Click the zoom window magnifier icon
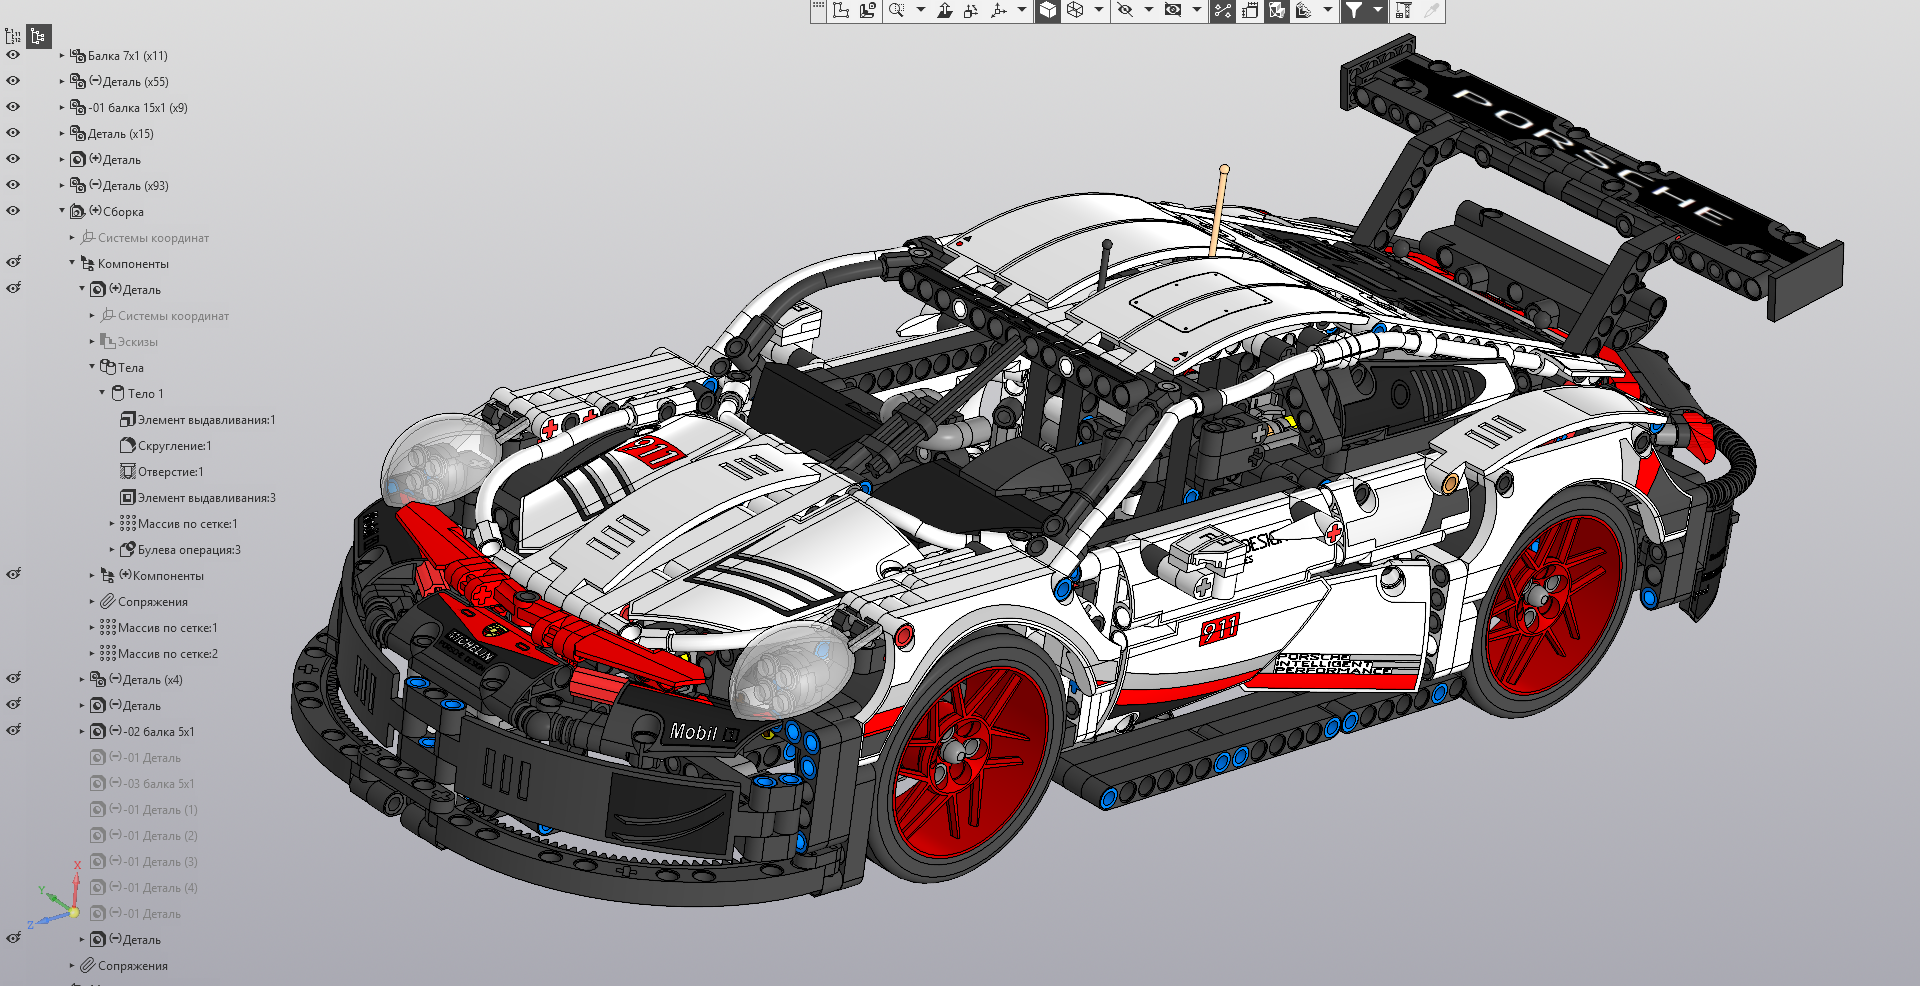 (x=897, y=11)
